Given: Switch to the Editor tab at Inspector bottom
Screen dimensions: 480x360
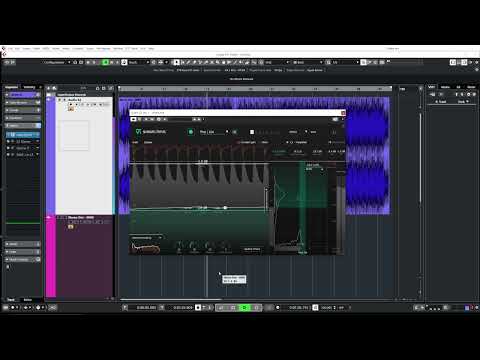Looking at the screenshot, I should 28,300.
